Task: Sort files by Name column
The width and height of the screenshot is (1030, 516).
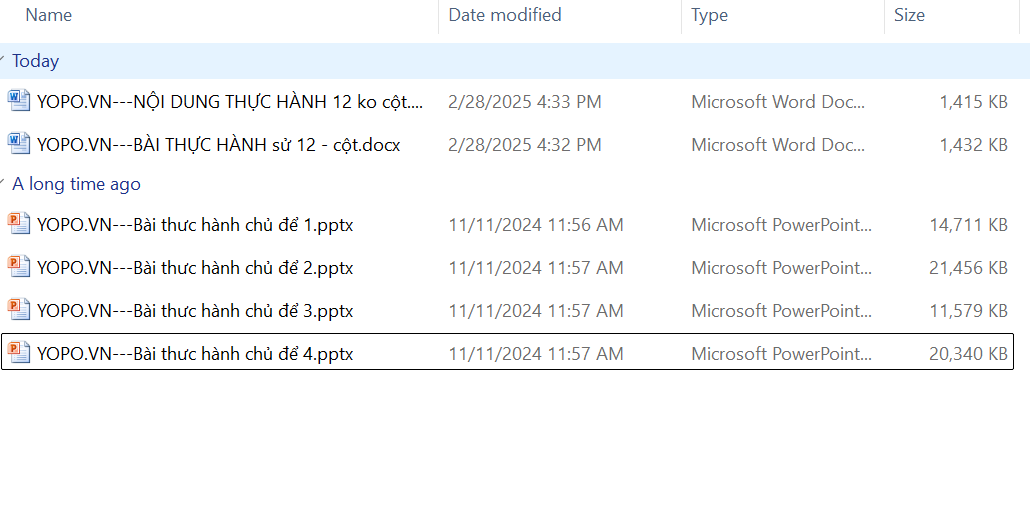Action: click(49, 15)
